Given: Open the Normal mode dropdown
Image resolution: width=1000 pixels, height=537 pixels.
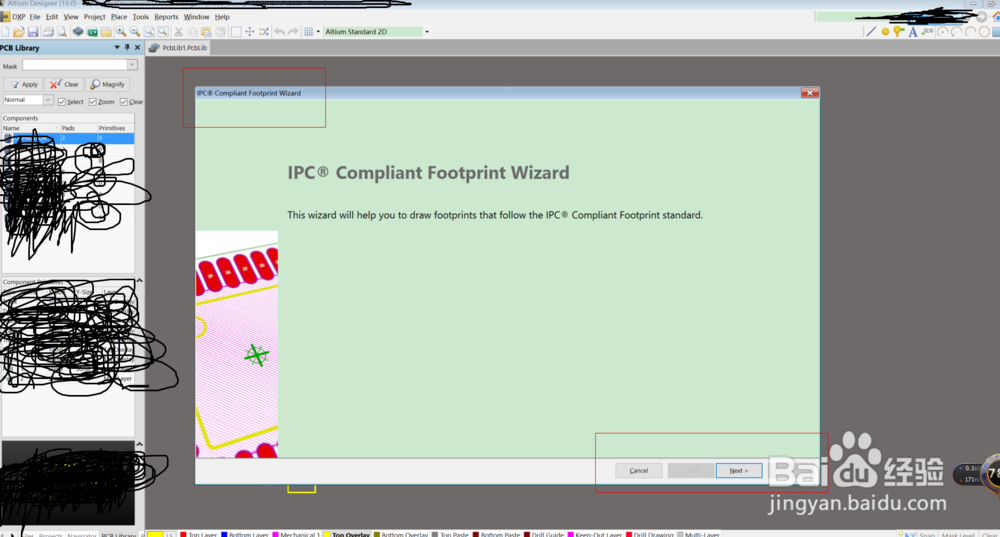Looking at the screenshot, I should coord(47,100).
